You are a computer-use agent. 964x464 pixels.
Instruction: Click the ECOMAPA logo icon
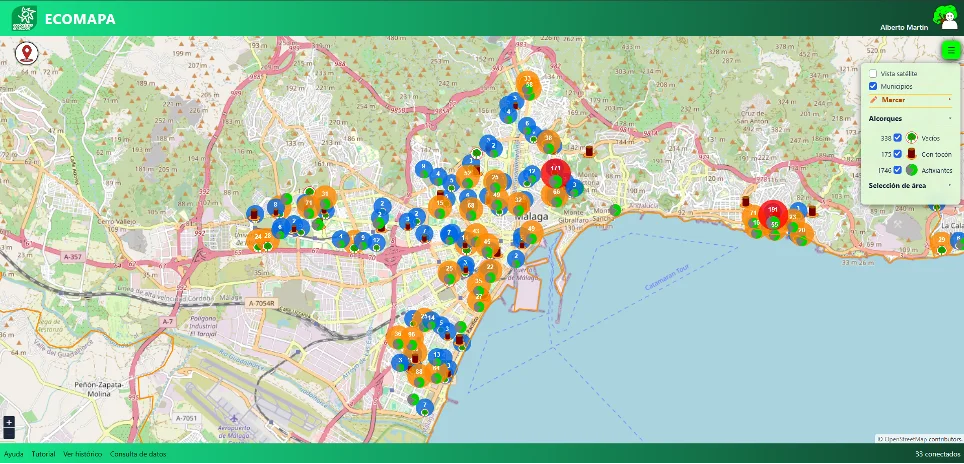(x=24, y=18)
